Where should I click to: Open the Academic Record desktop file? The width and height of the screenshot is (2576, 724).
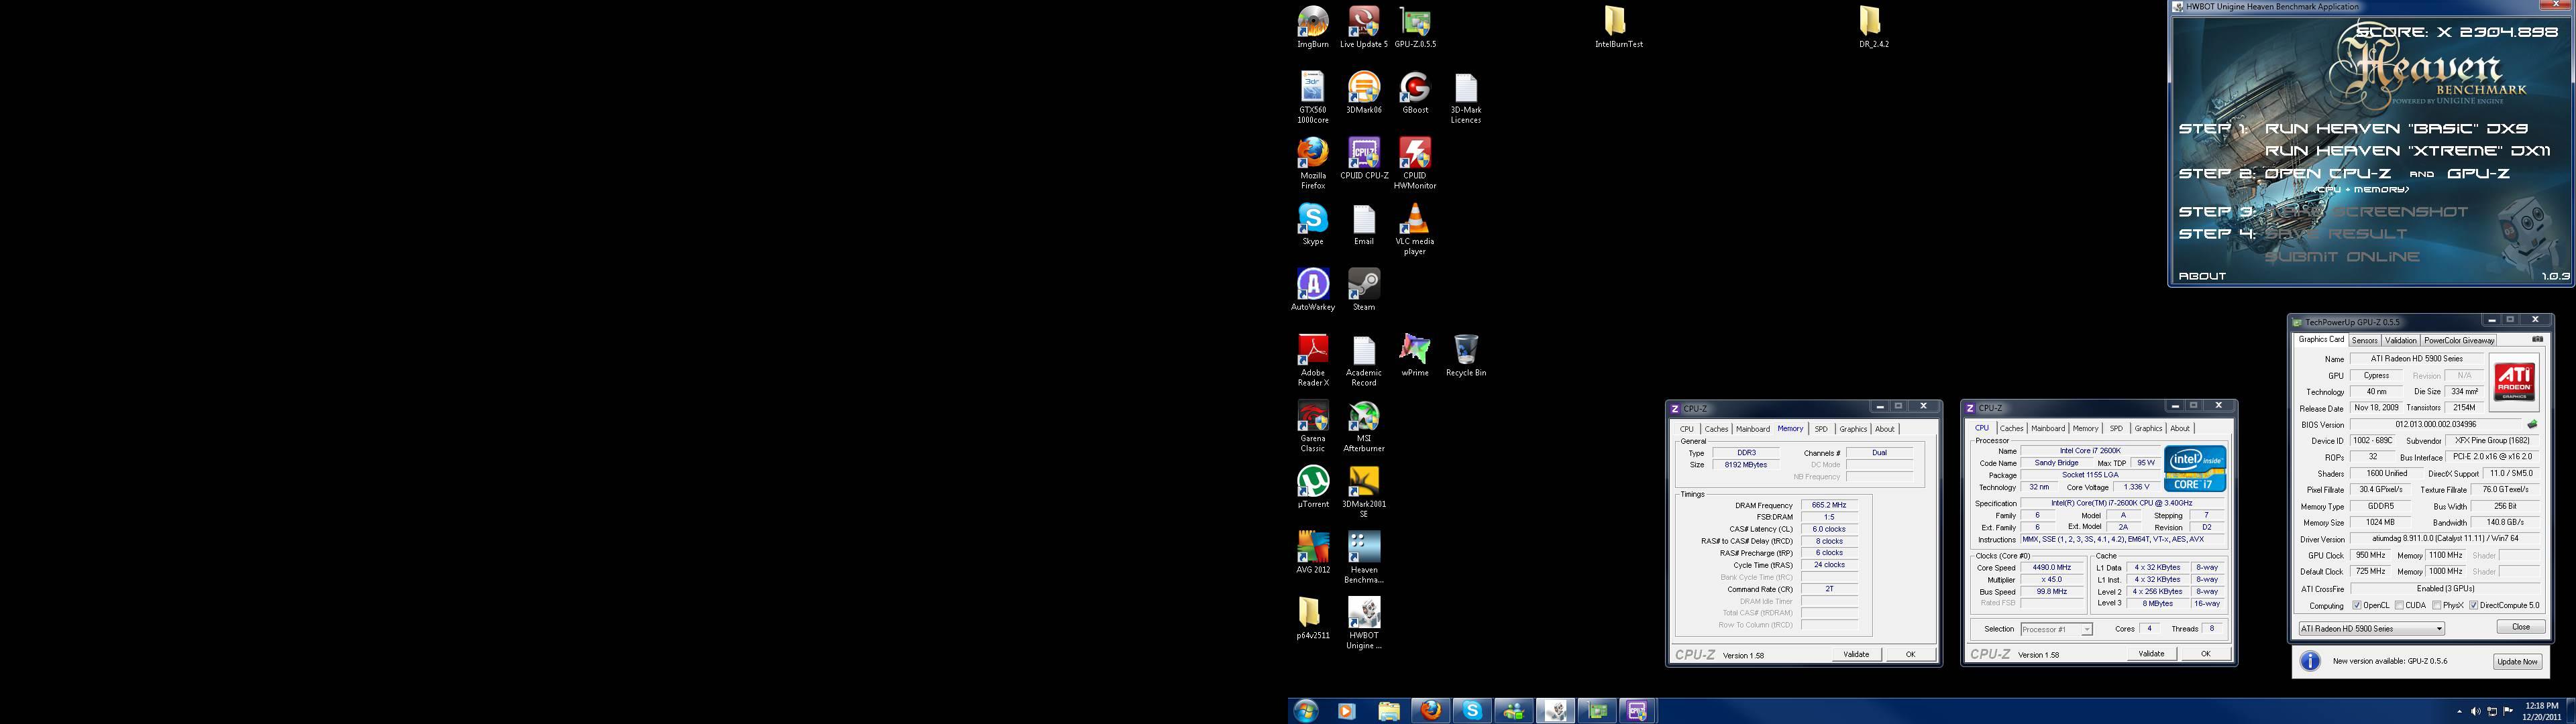click(x=1364, y=360)
